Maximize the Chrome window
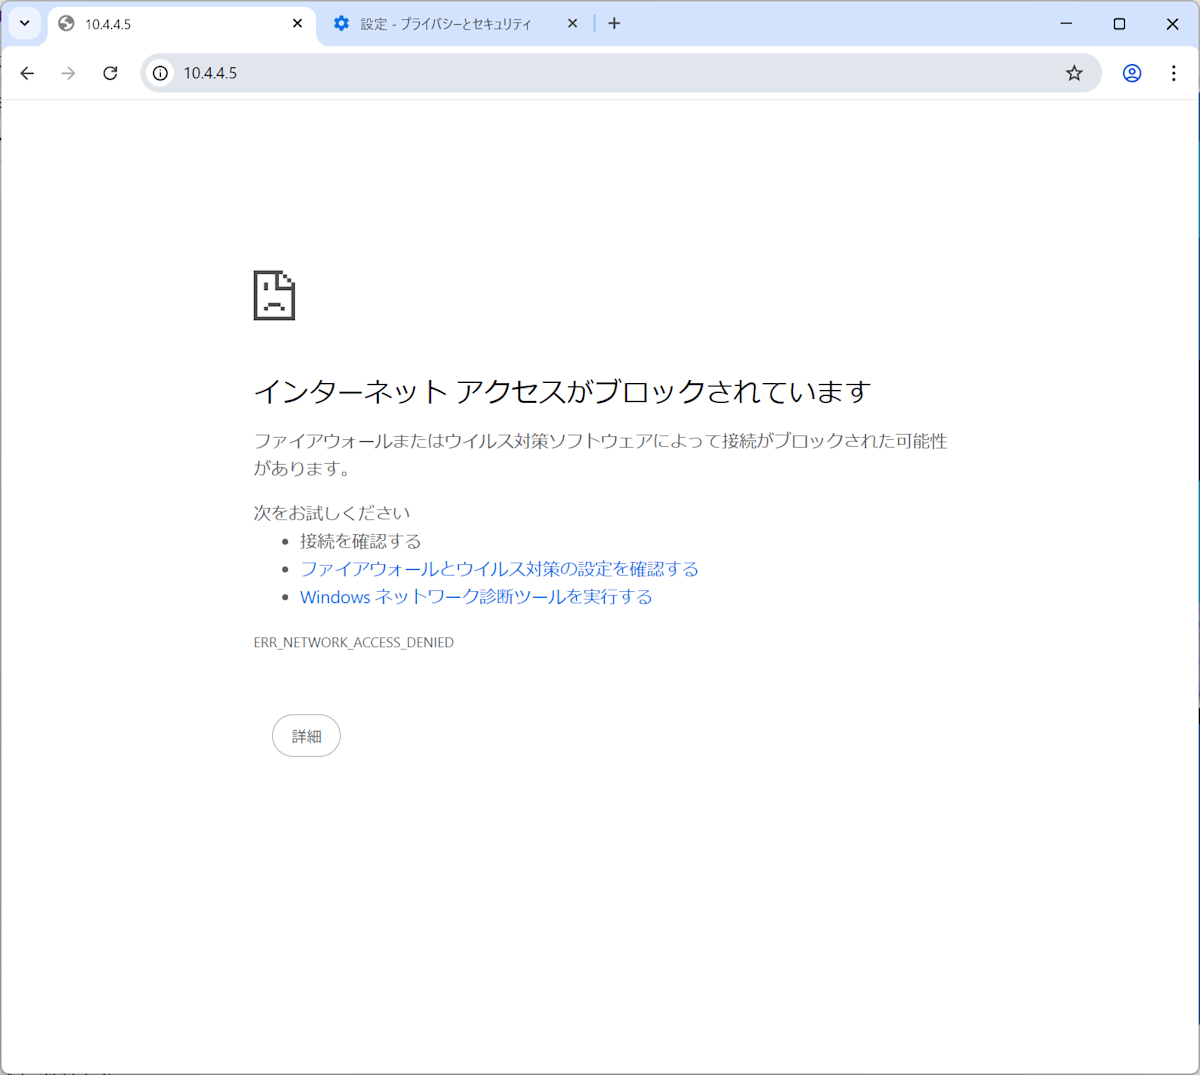1200x1075 pixels. (1119, 23)
